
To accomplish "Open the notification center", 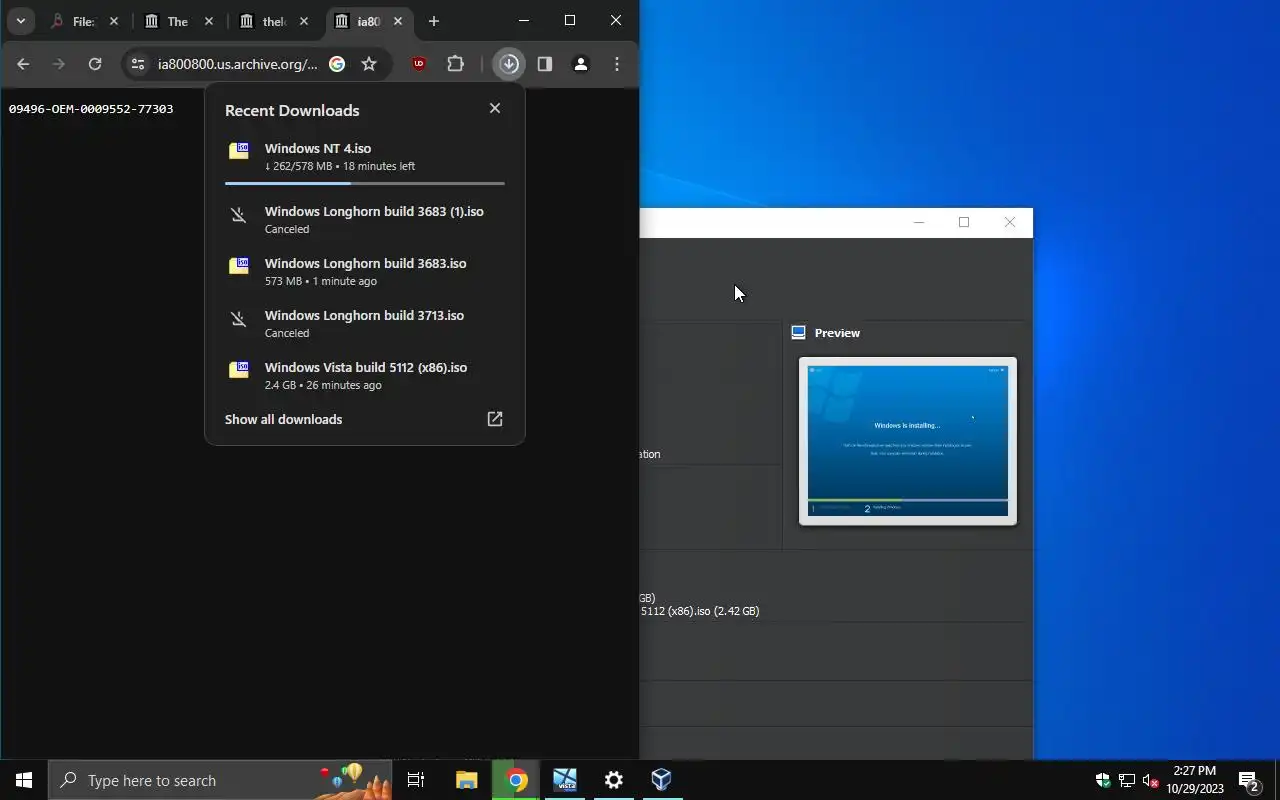I will pyautogui.click(x=1249, y=780).
